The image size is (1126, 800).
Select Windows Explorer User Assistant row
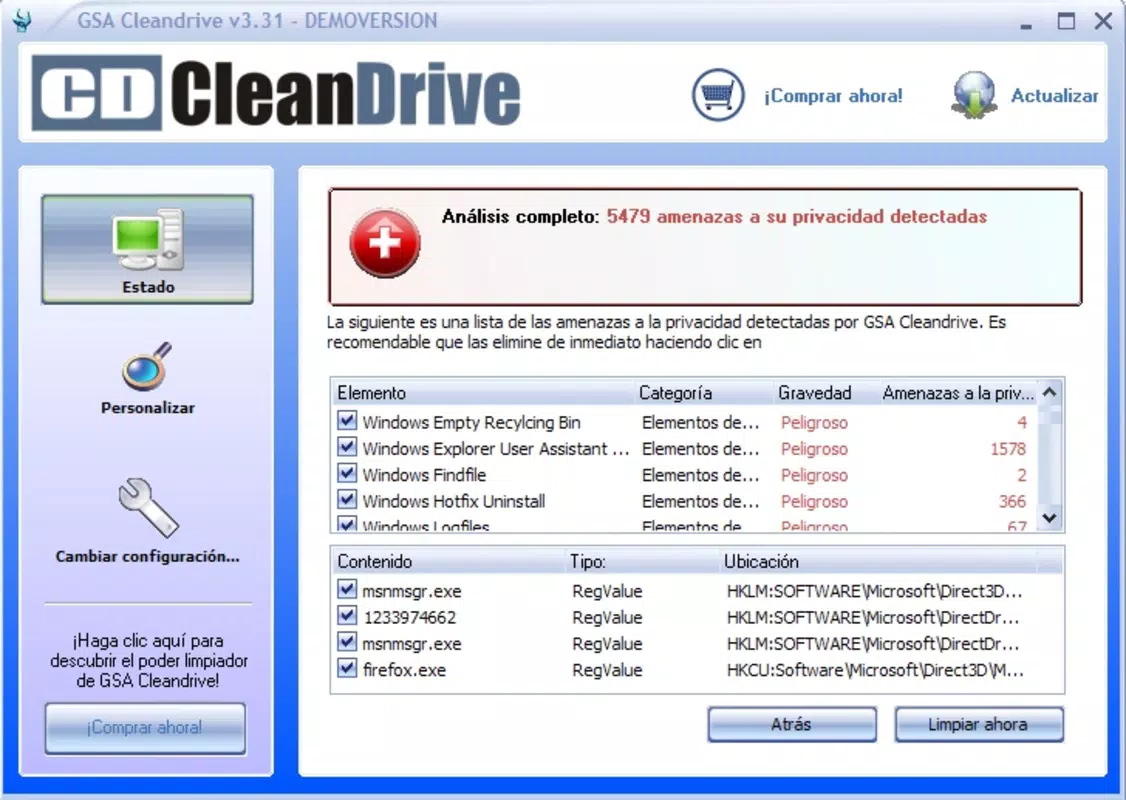[x=682, y=449]
